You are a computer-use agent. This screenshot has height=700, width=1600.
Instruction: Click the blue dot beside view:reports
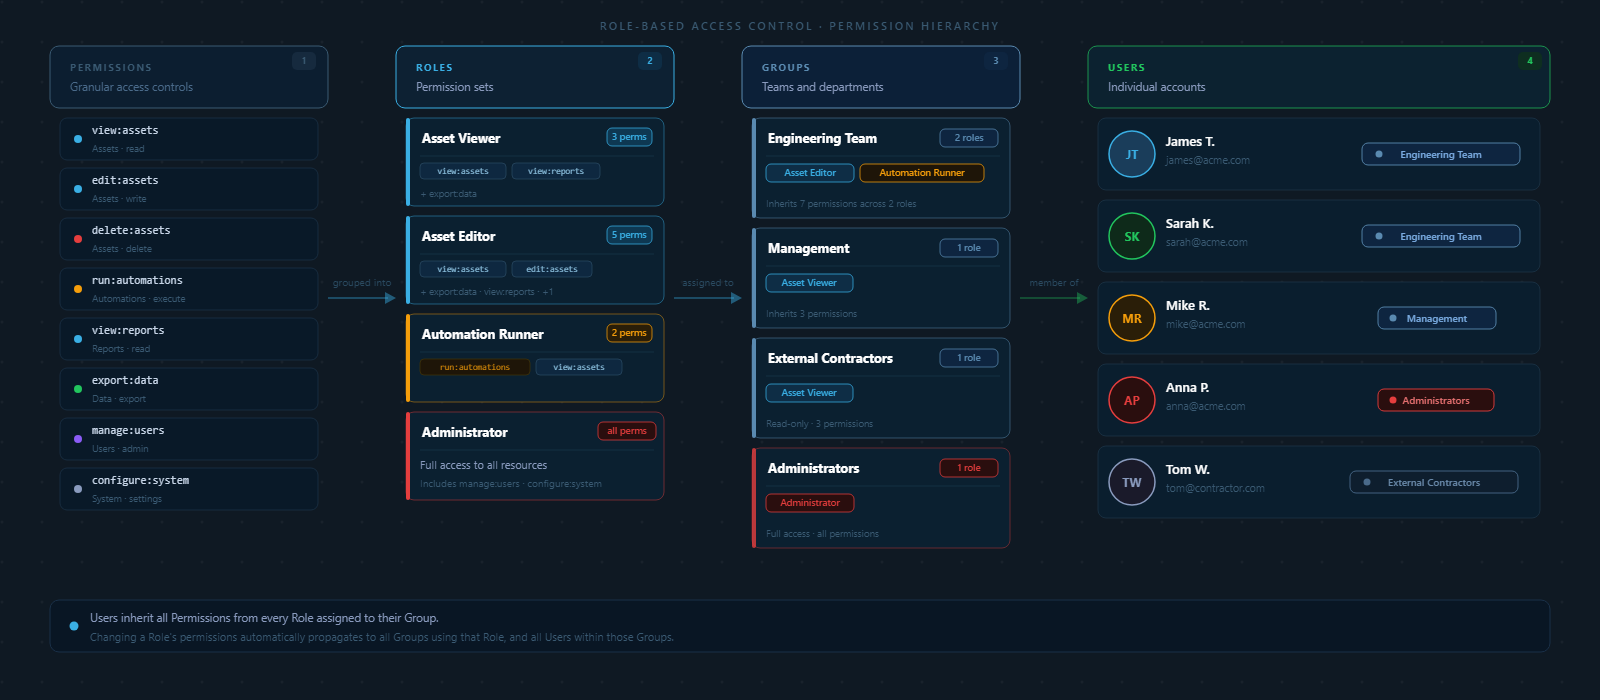coord(78,339)
